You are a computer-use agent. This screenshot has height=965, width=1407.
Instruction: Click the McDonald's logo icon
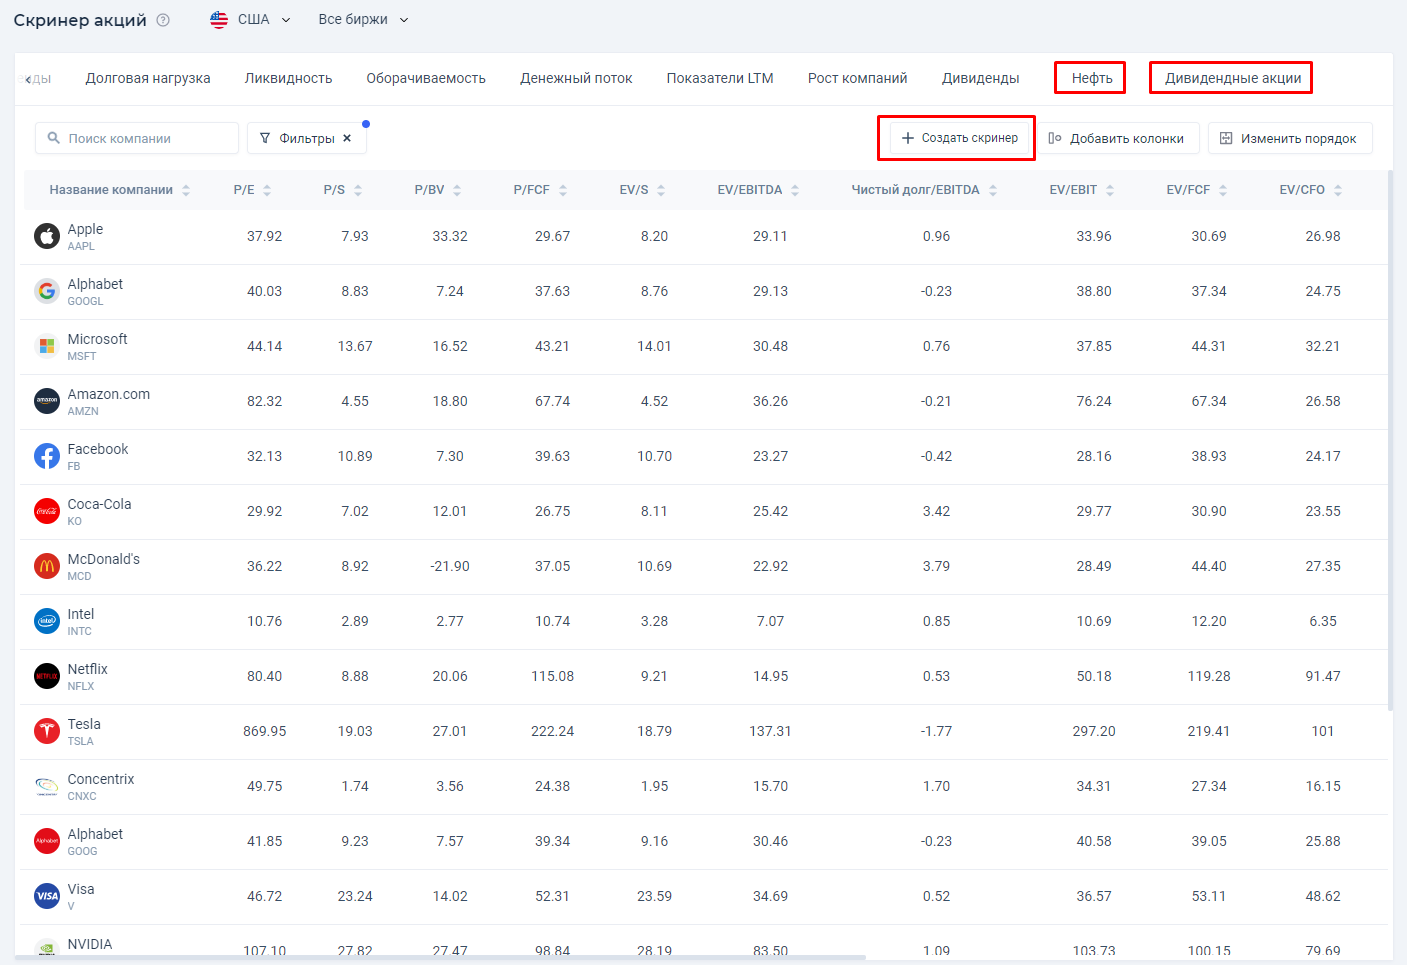[x=47, y=566]
